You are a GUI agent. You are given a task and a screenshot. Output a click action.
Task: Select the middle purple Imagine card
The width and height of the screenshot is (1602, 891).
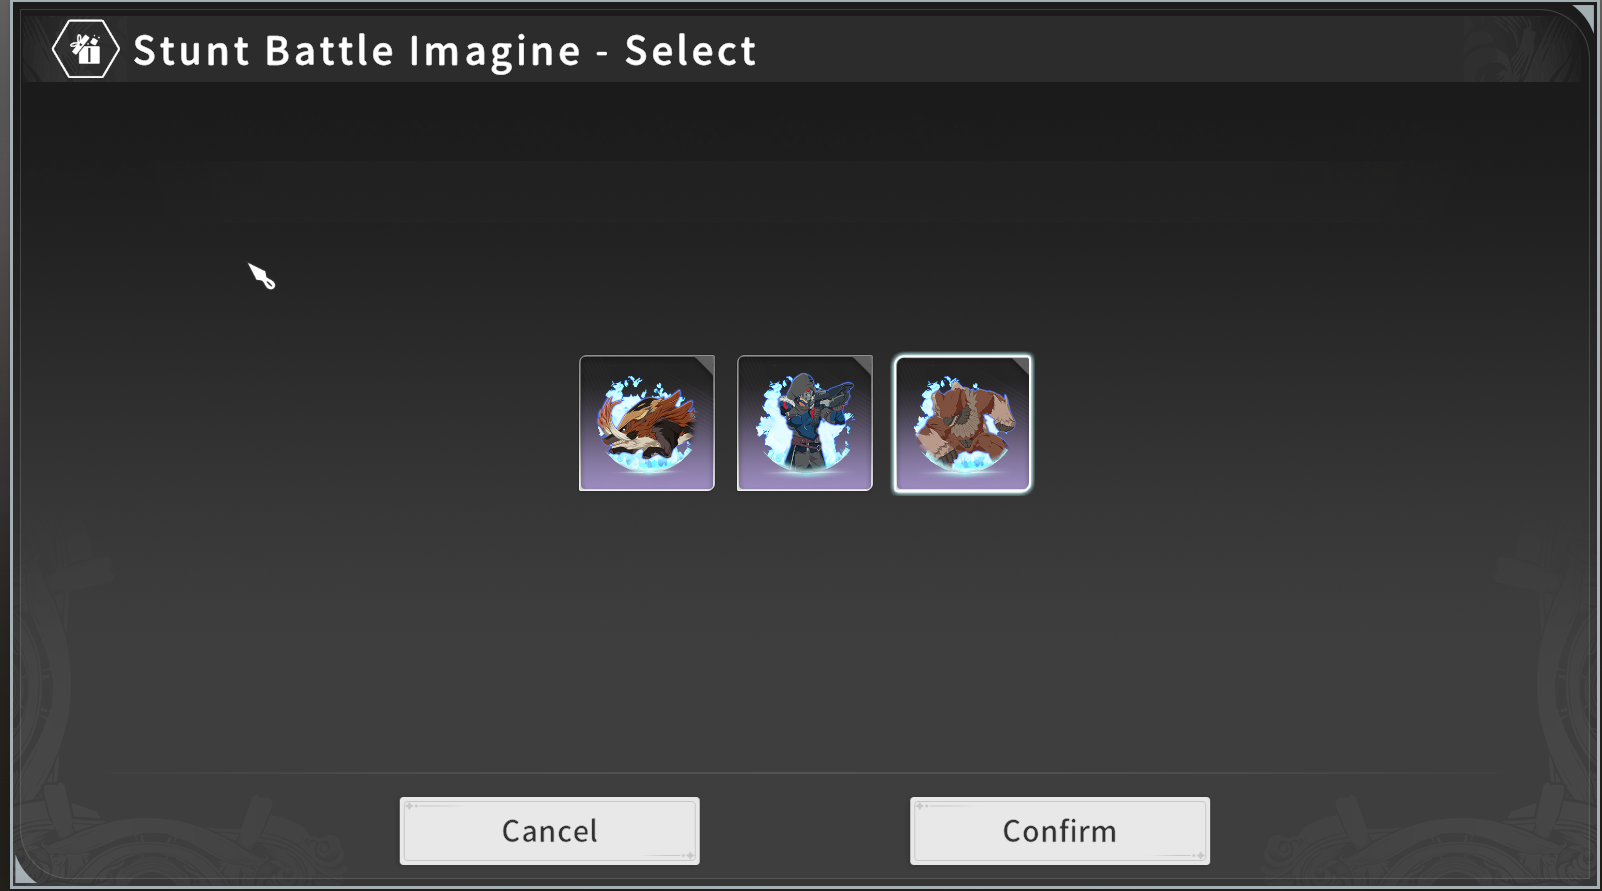[x=805, y=423]
